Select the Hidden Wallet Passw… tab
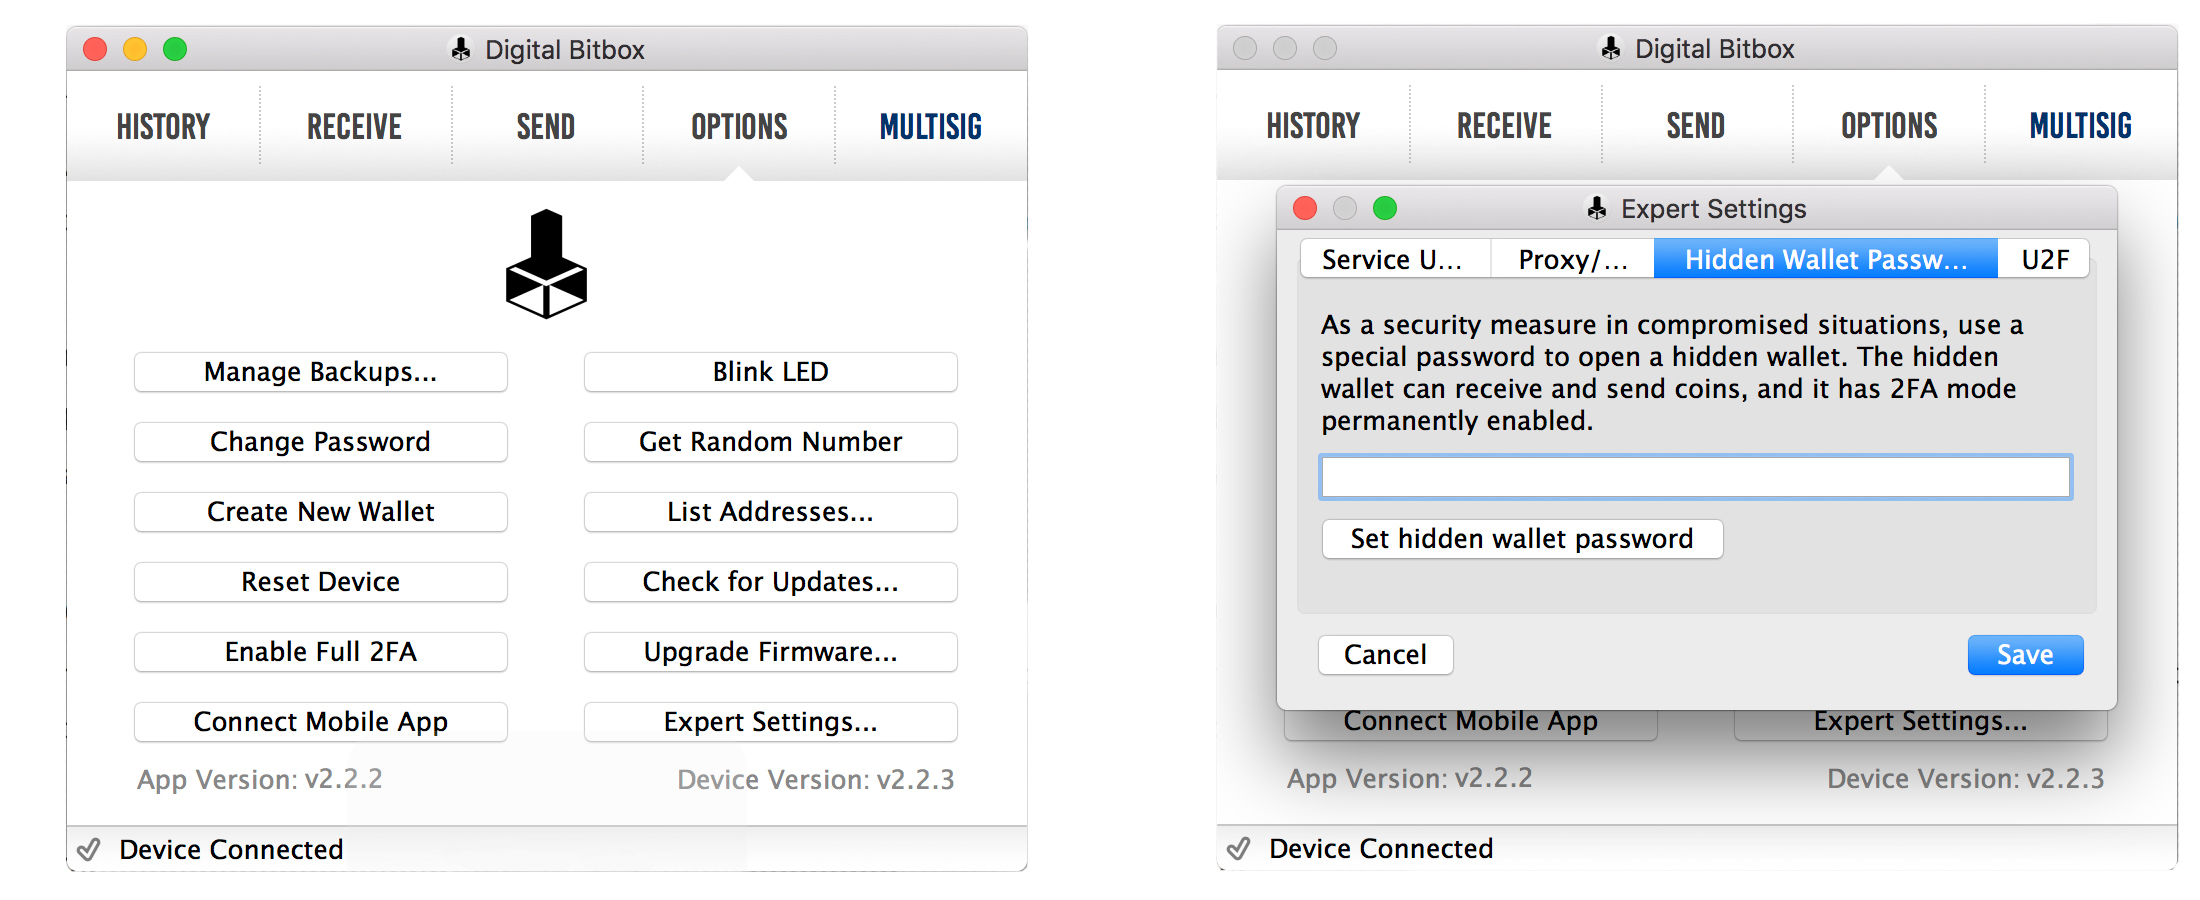 [x=1826, y=259]
